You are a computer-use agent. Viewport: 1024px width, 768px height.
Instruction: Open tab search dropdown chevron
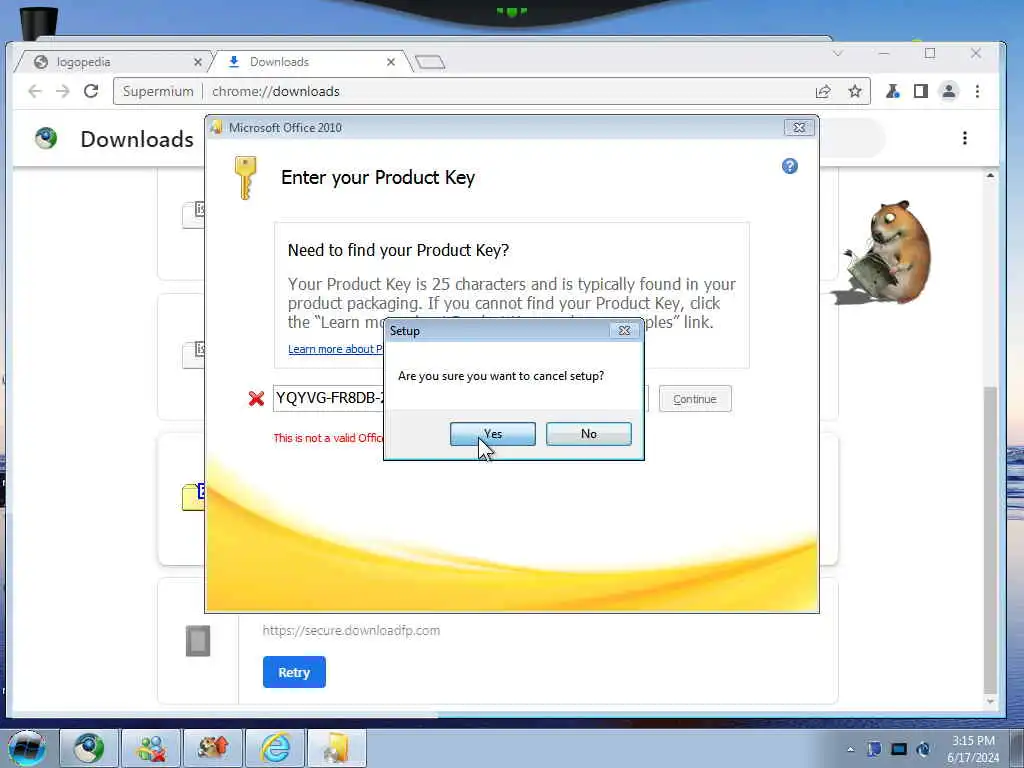pos(838,54)
